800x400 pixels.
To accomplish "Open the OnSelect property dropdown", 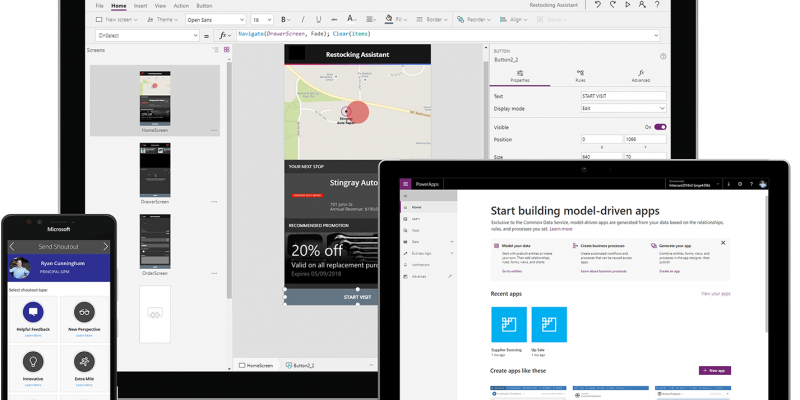I will pyautogui.click(x=147, y=36).
